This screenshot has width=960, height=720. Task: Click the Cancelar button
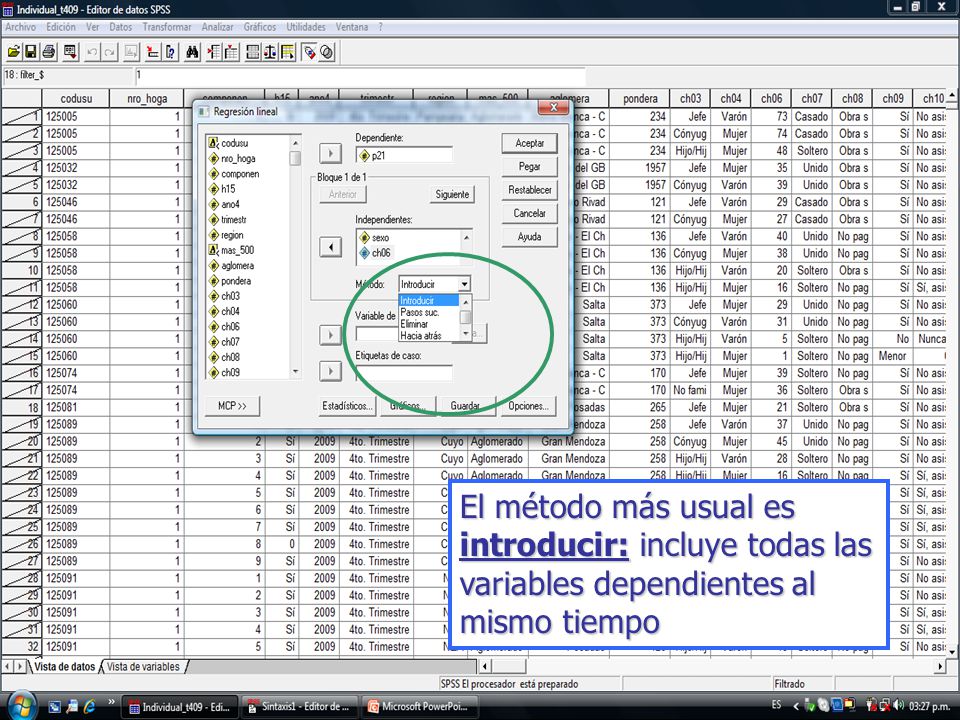(x=530, y=213)
